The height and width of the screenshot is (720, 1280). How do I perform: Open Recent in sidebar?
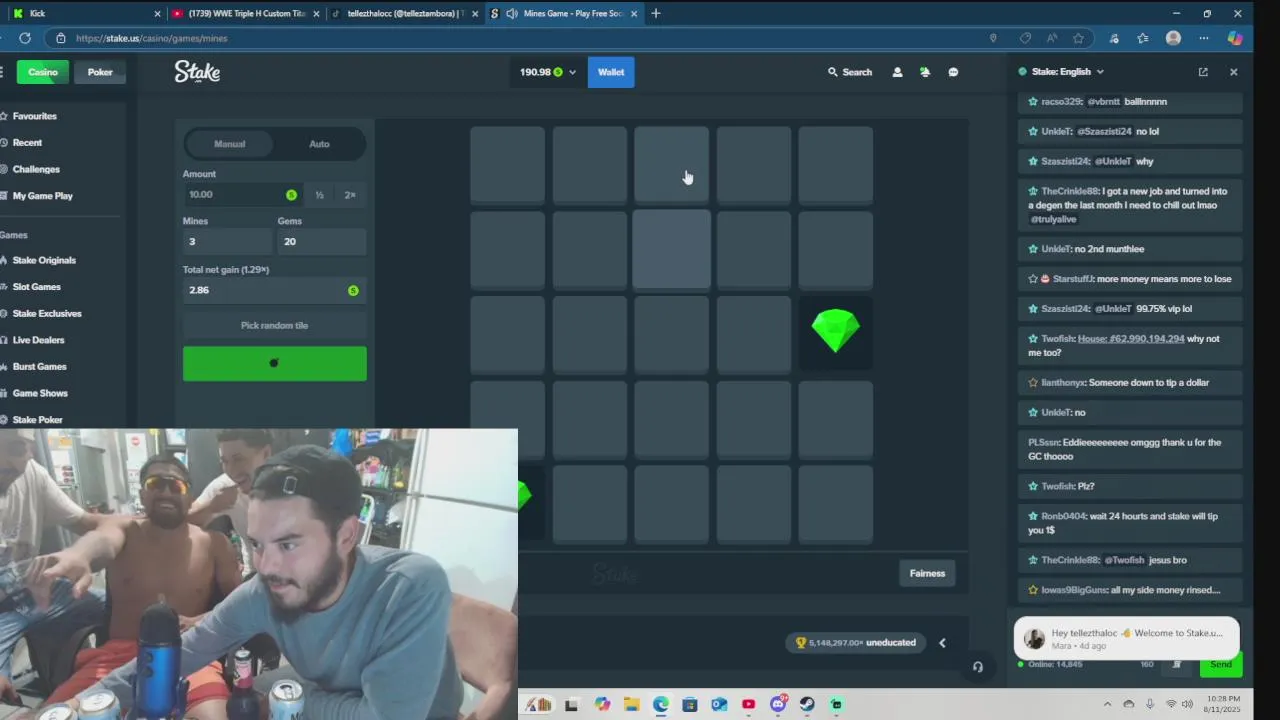(27, 143)
